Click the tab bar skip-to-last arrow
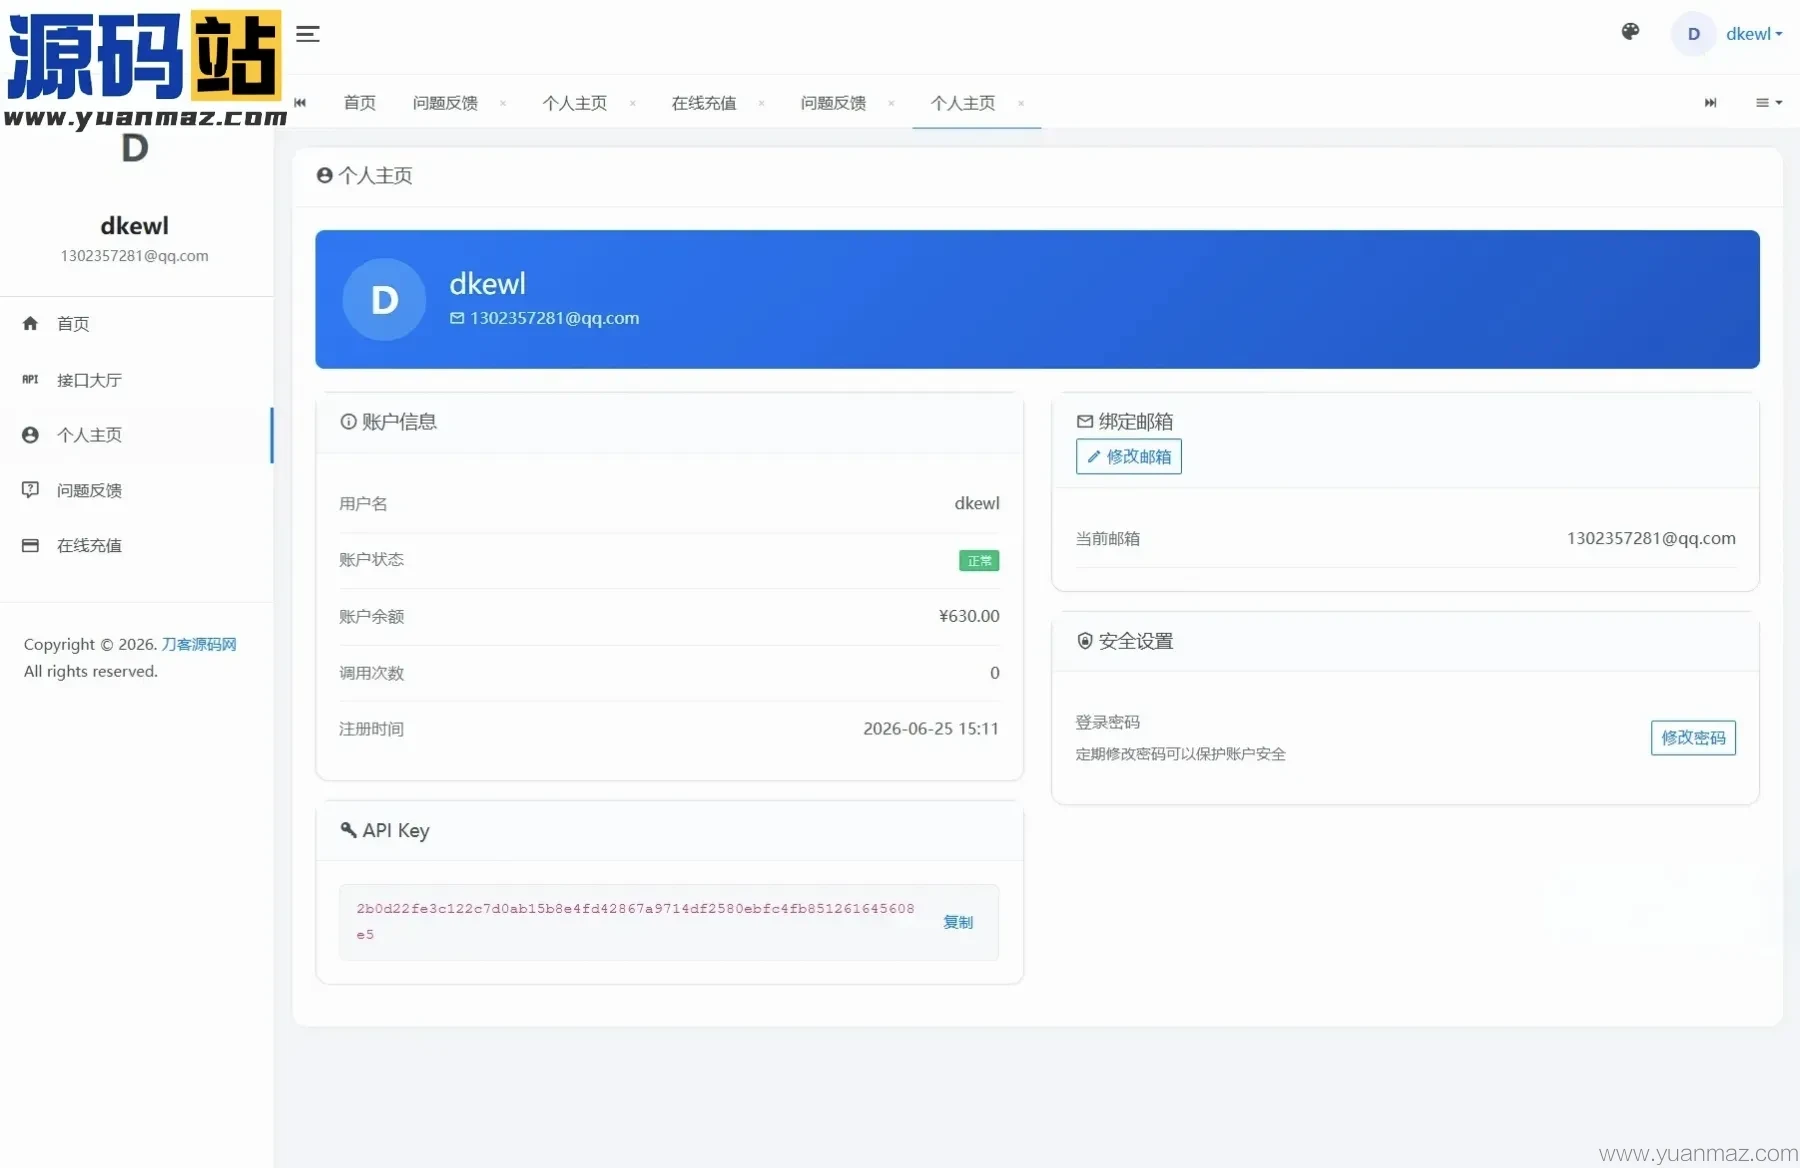 1711,102
